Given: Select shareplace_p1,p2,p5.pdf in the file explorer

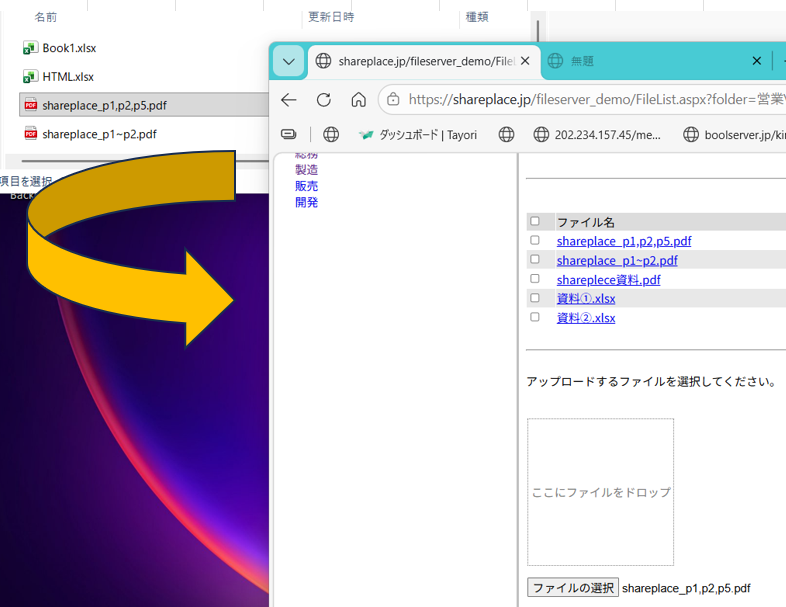Looking at the screenshot, I should point(104,105).
